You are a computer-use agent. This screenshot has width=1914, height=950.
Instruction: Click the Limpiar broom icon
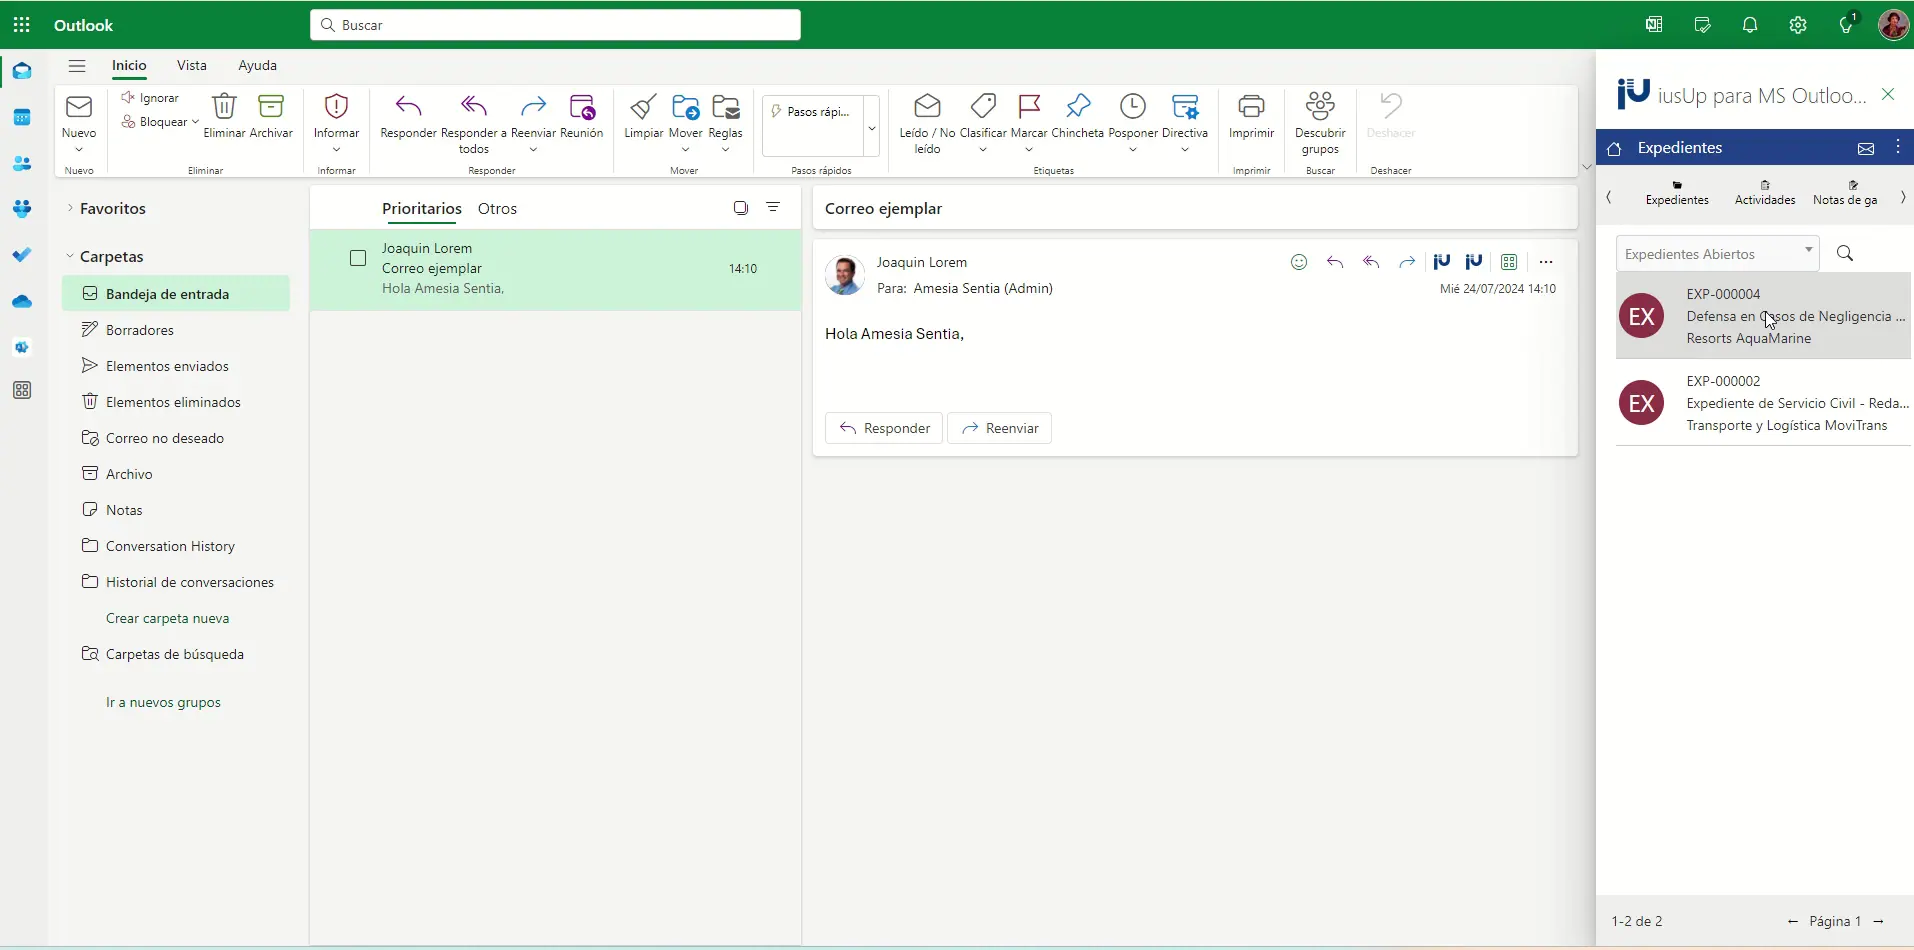coord(643,107)
